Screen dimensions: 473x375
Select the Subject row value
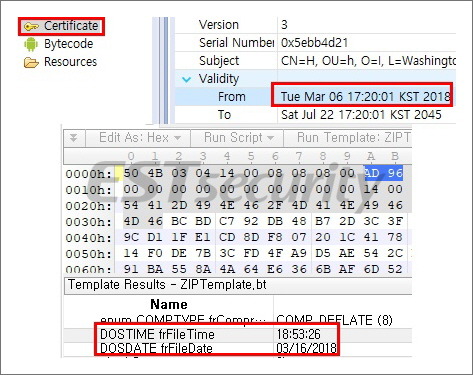(x=368, y=61)
